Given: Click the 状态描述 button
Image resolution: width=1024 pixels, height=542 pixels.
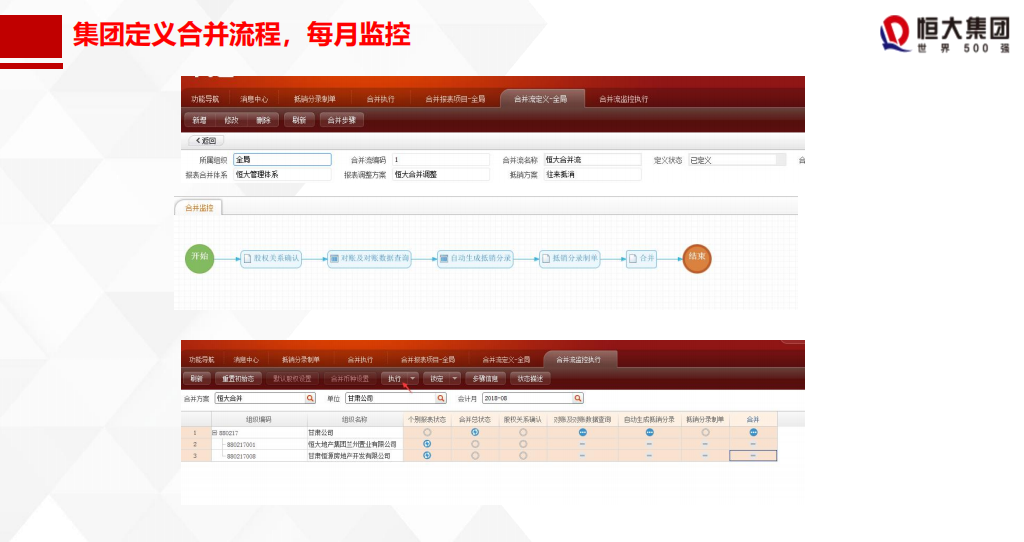Looking at the screenshot, I should [x=530, y=379].
